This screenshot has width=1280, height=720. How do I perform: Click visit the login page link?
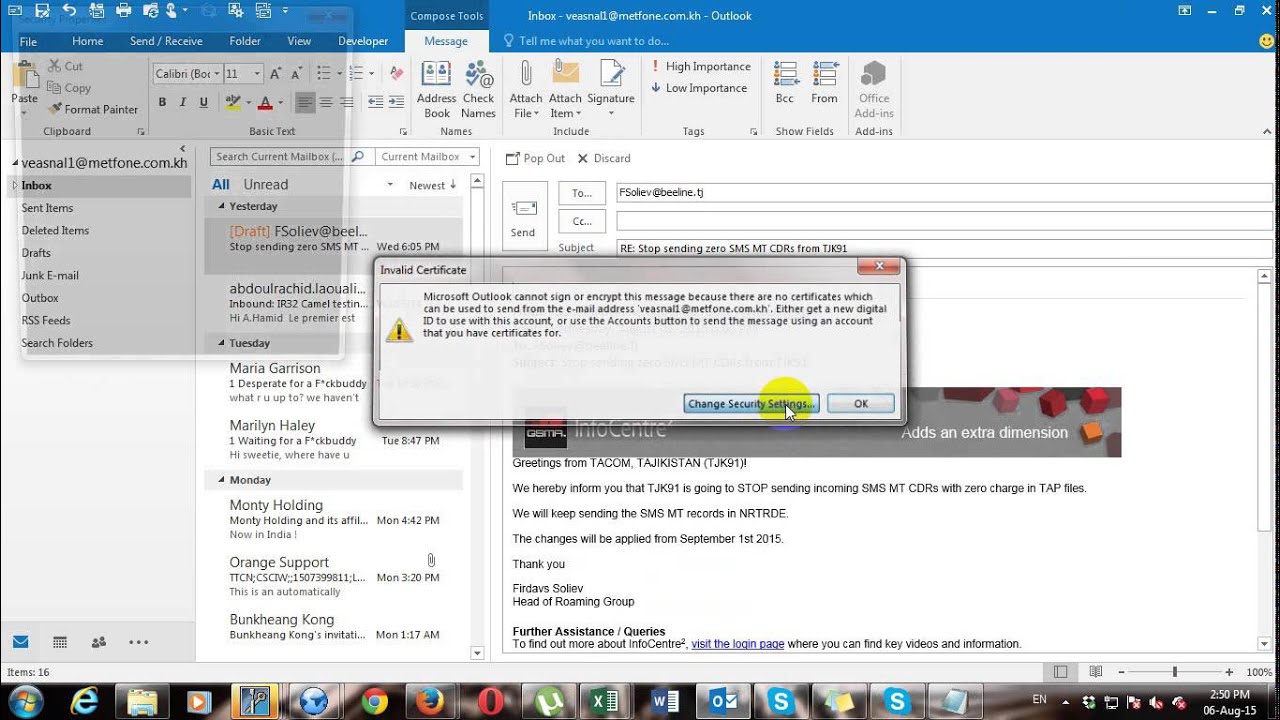click(x=737, y=644)
